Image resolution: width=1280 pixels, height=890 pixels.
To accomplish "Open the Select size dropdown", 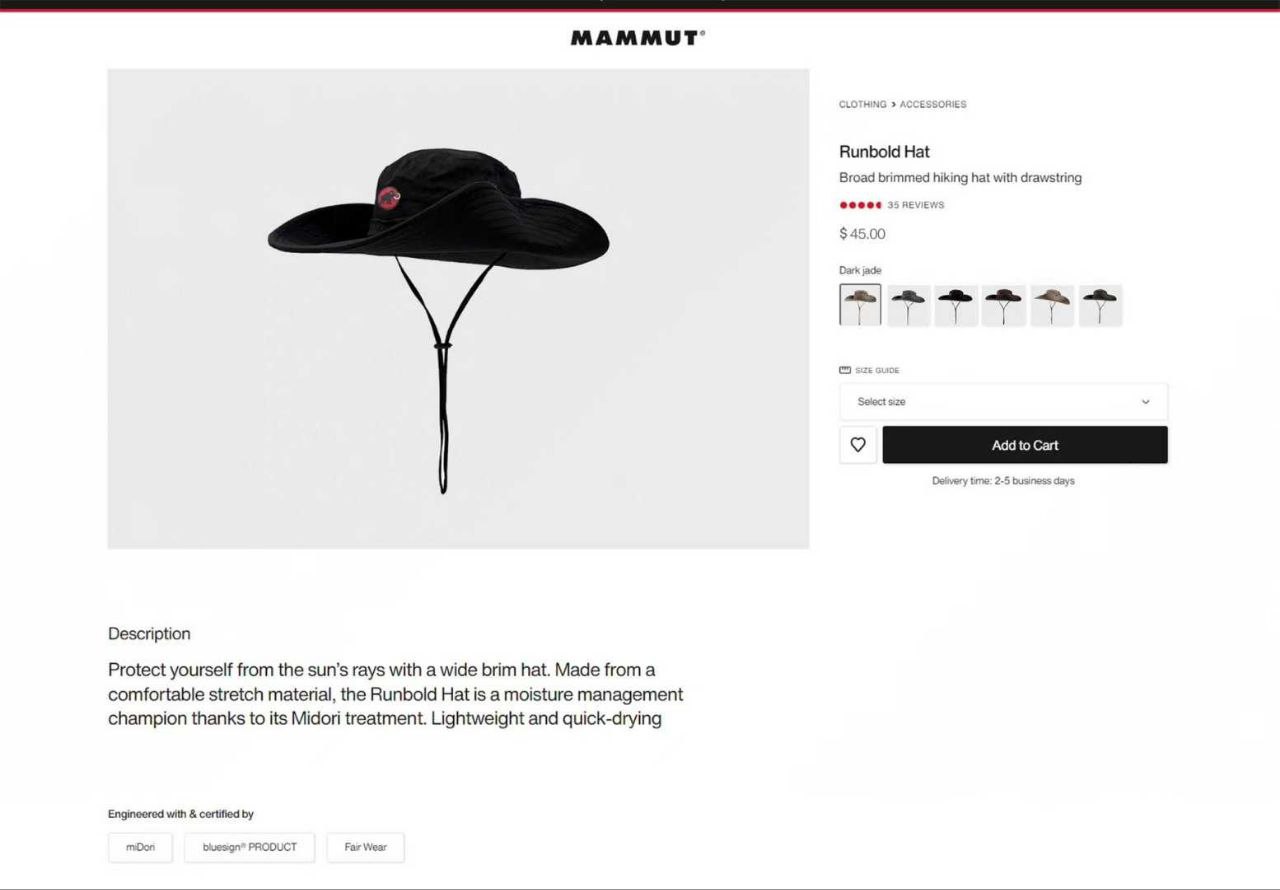I will (1003, 402).
